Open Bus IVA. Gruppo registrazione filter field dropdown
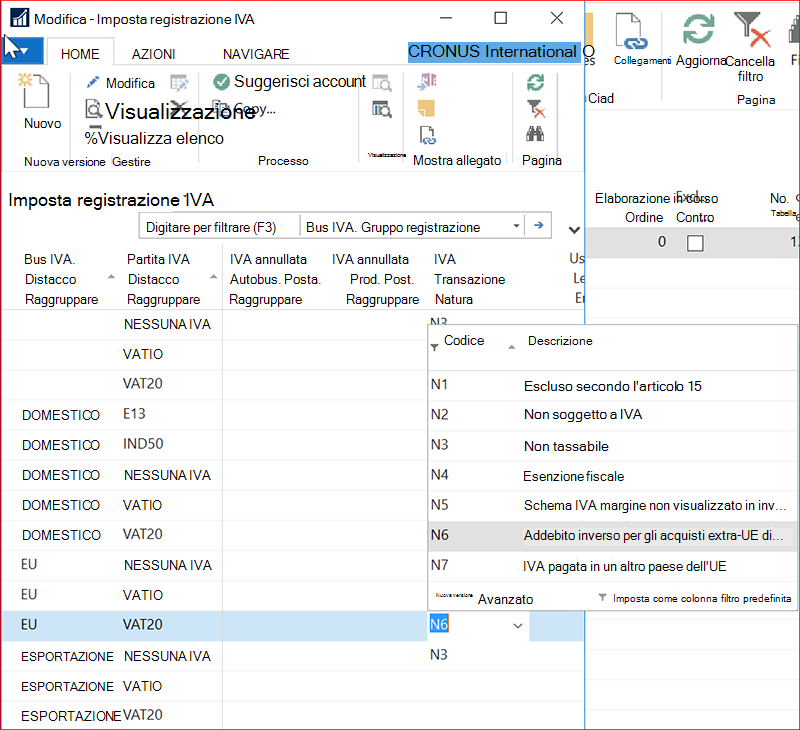Viewport: 800px width, 730px height. click(516, 225)
